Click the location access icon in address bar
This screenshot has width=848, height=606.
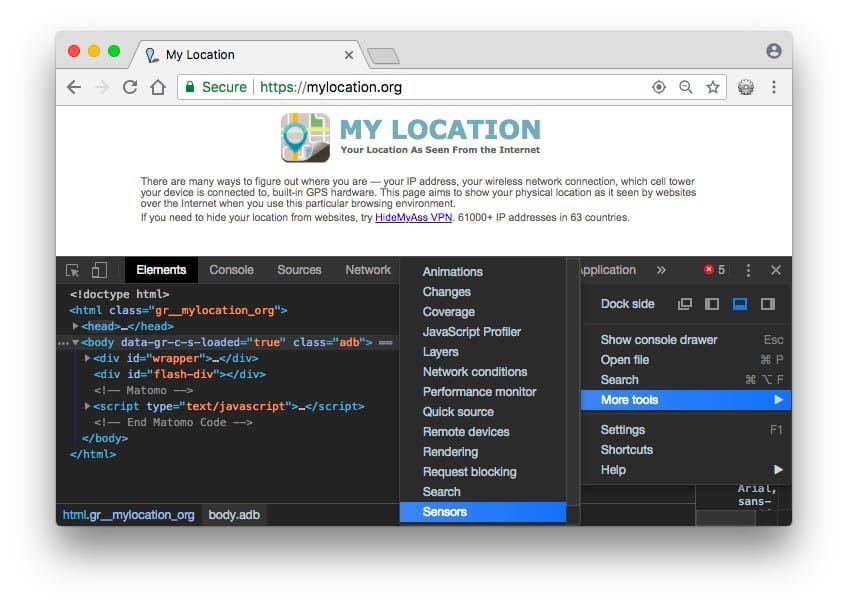pos(658,87)
